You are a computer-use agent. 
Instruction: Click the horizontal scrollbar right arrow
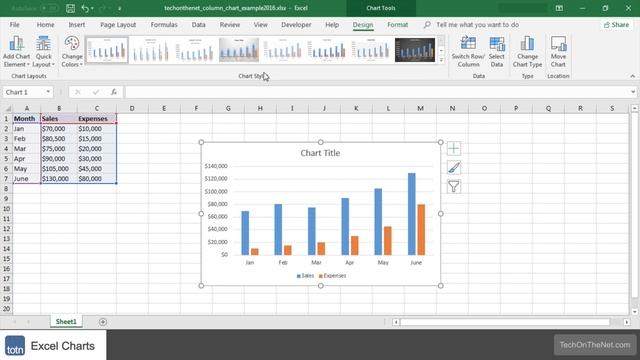627,322
